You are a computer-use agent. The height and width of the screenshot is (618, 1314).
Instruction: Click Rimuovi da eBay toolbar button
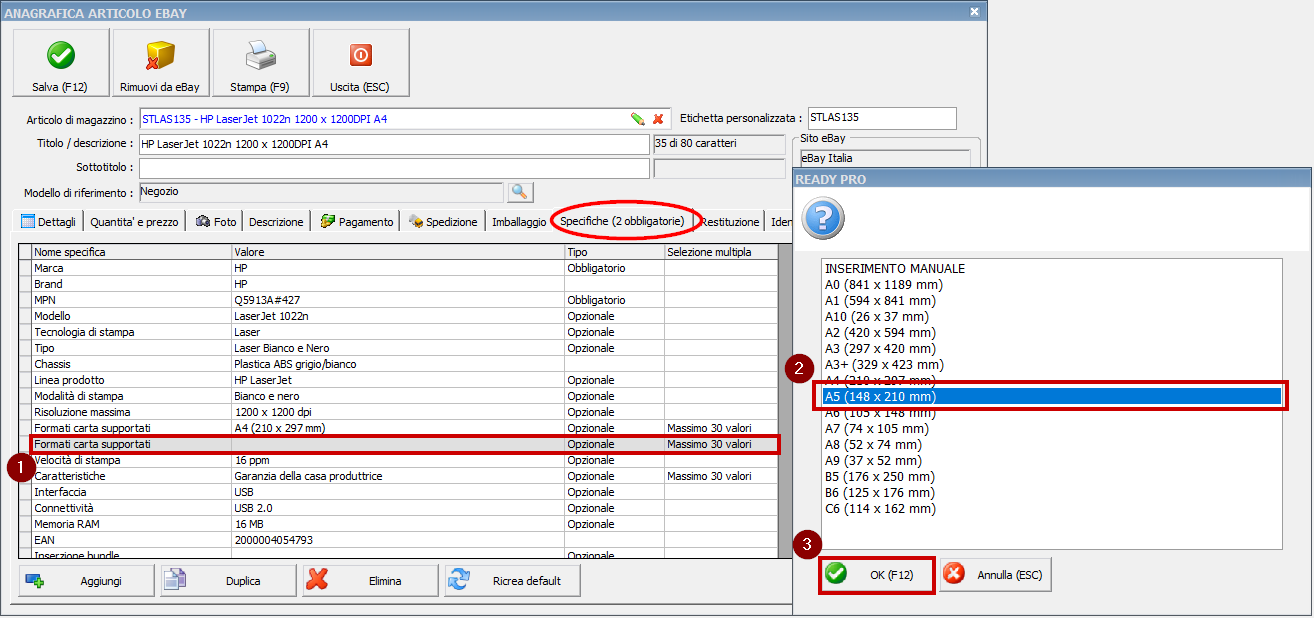(160, 62)
